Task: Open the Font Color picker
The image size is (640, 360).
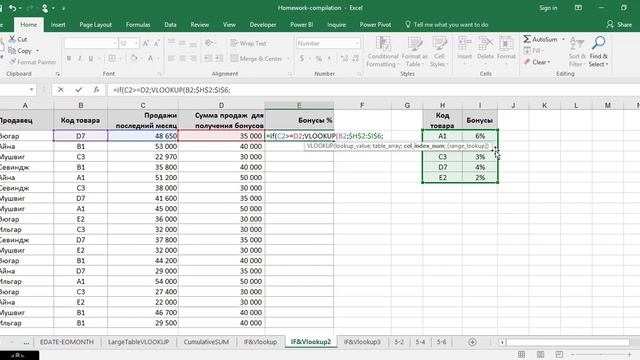Action: tap(152, 59)
